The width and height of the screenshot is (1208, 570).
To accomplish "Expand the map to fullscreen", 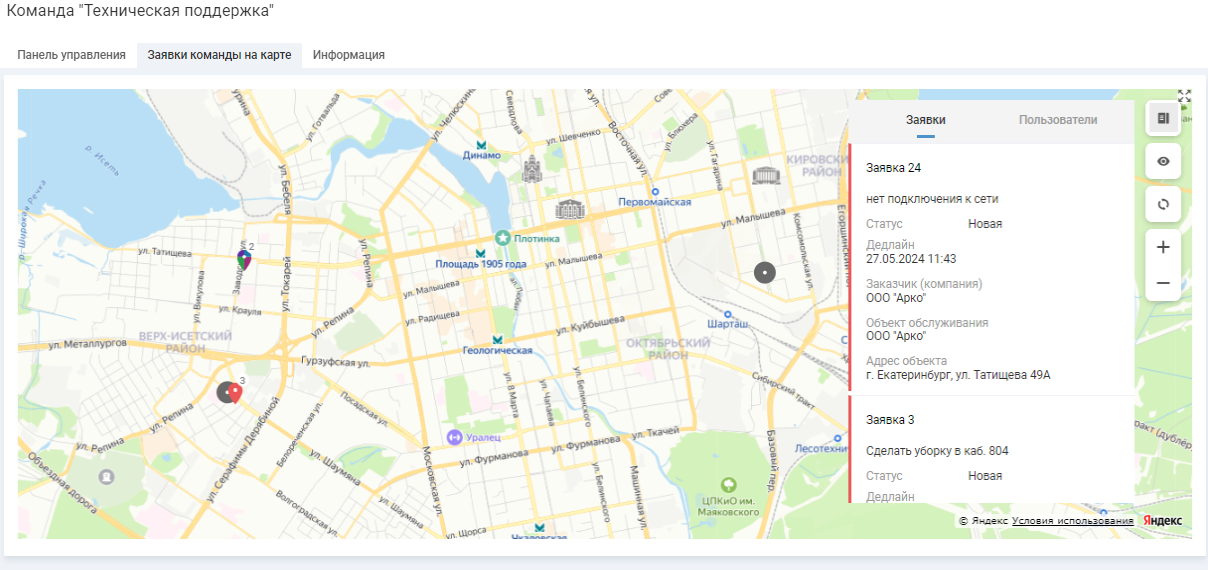I will click(1184, 96).
